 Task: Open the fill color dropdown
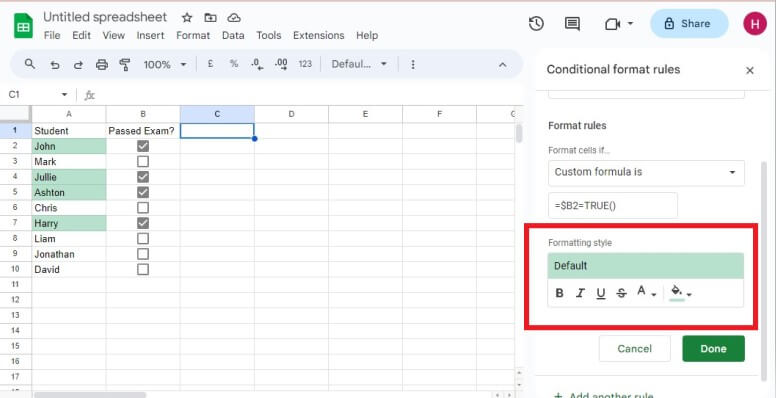[x=680, y=293]
